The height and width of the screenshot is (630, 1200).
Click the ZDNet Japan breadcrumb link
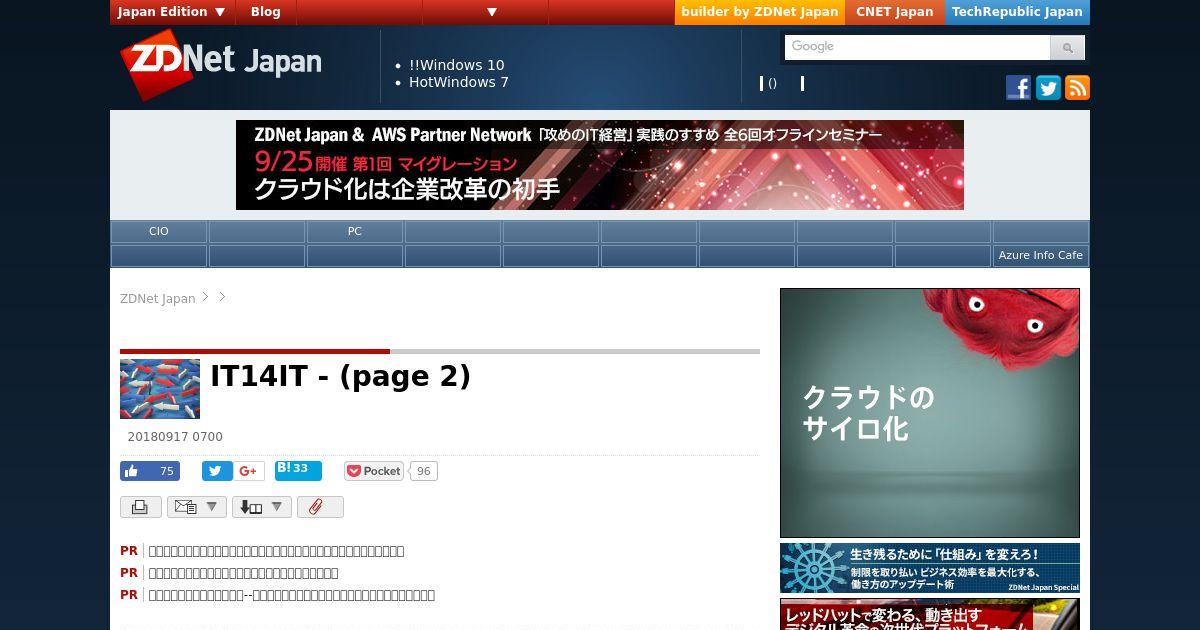[158, 298]
